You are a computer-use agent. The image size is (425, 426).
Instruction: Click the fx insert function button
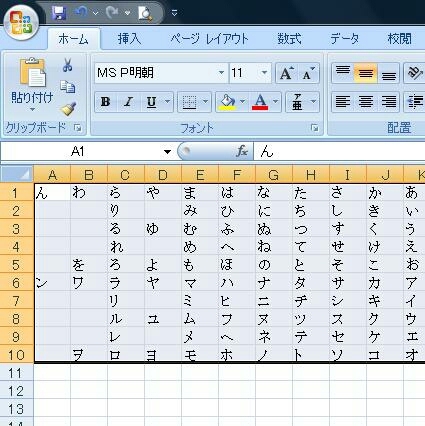point(242,152)
